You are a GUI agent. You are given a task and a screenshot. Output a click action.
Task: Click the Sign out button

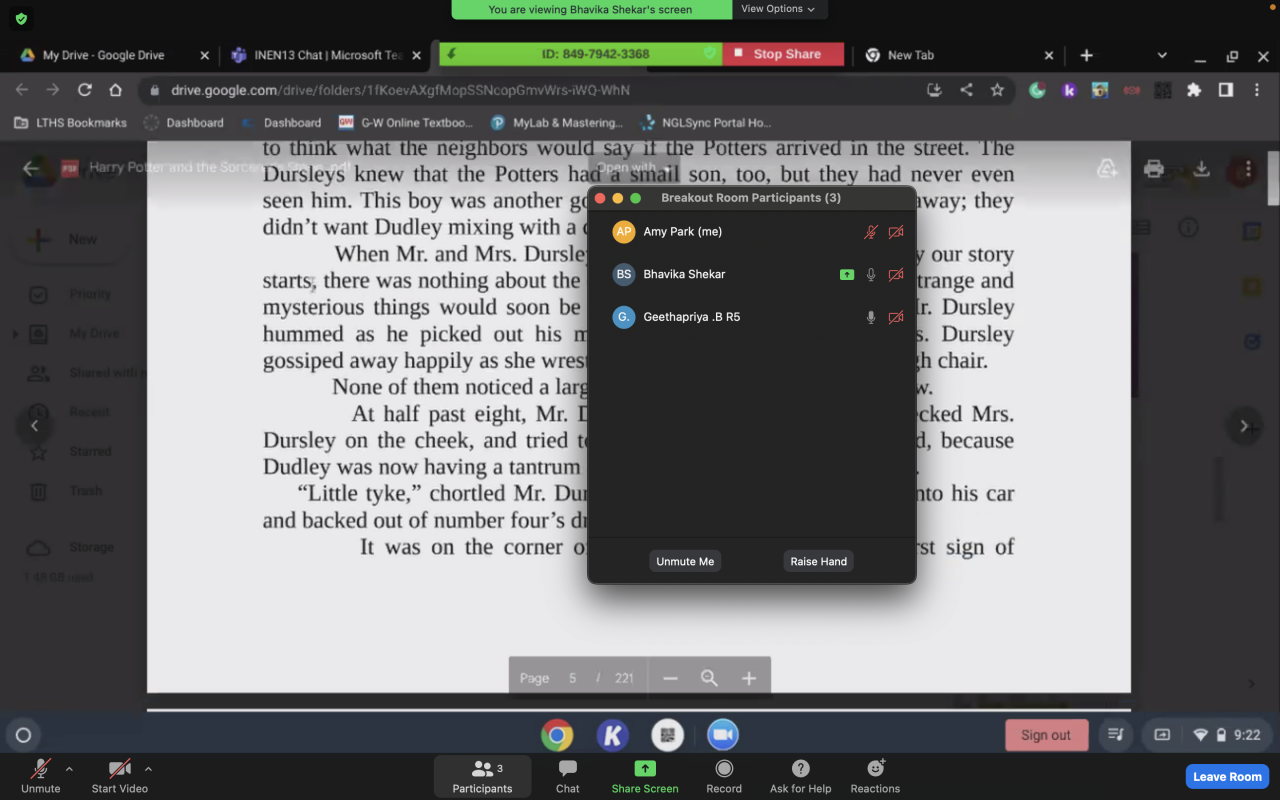tap(1046, 735)
